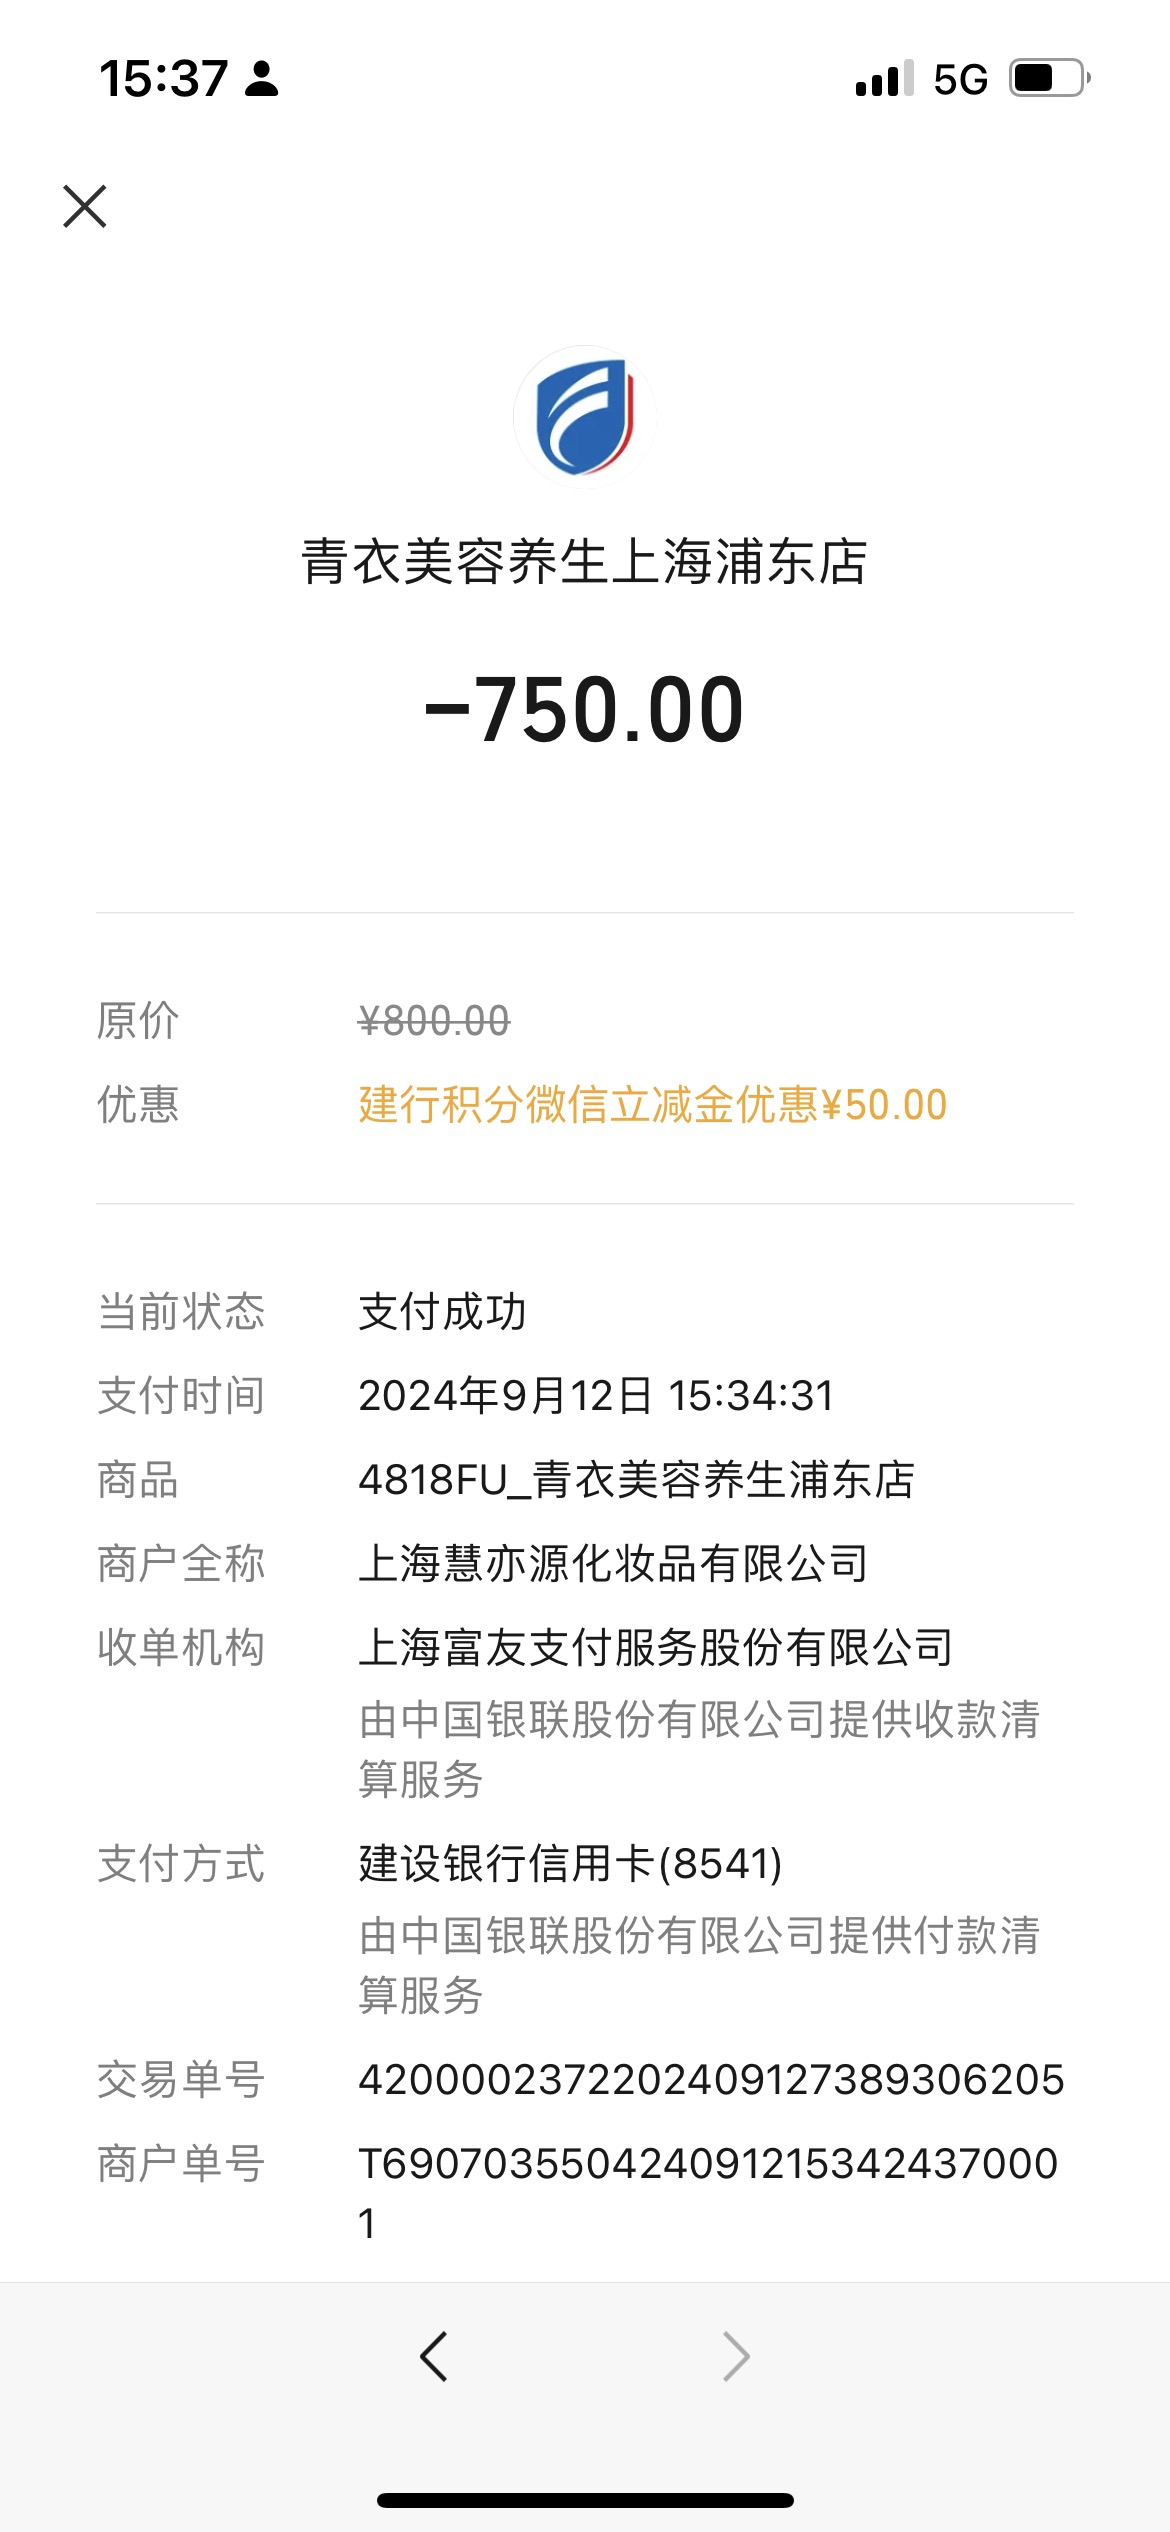1170x2532 pixels.
Task: Go forward with the right chevron
Action: [x=736, y=2357]
